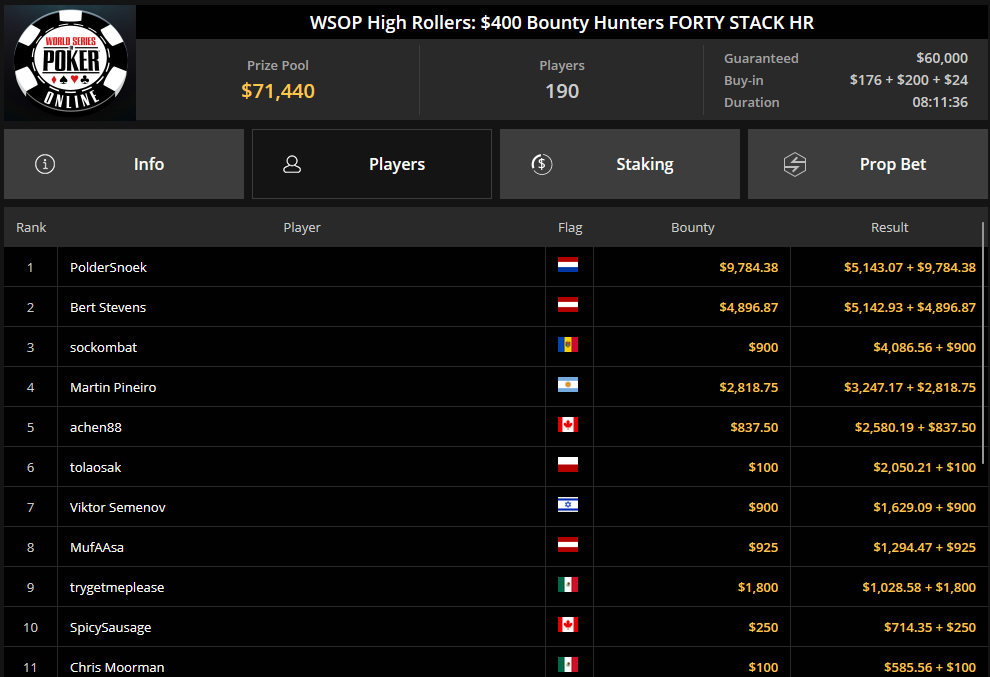This screenshot has width=990, height=677.
Task: Click PolderSnoek's Netherlands flag
Action: tap(568, 265)
